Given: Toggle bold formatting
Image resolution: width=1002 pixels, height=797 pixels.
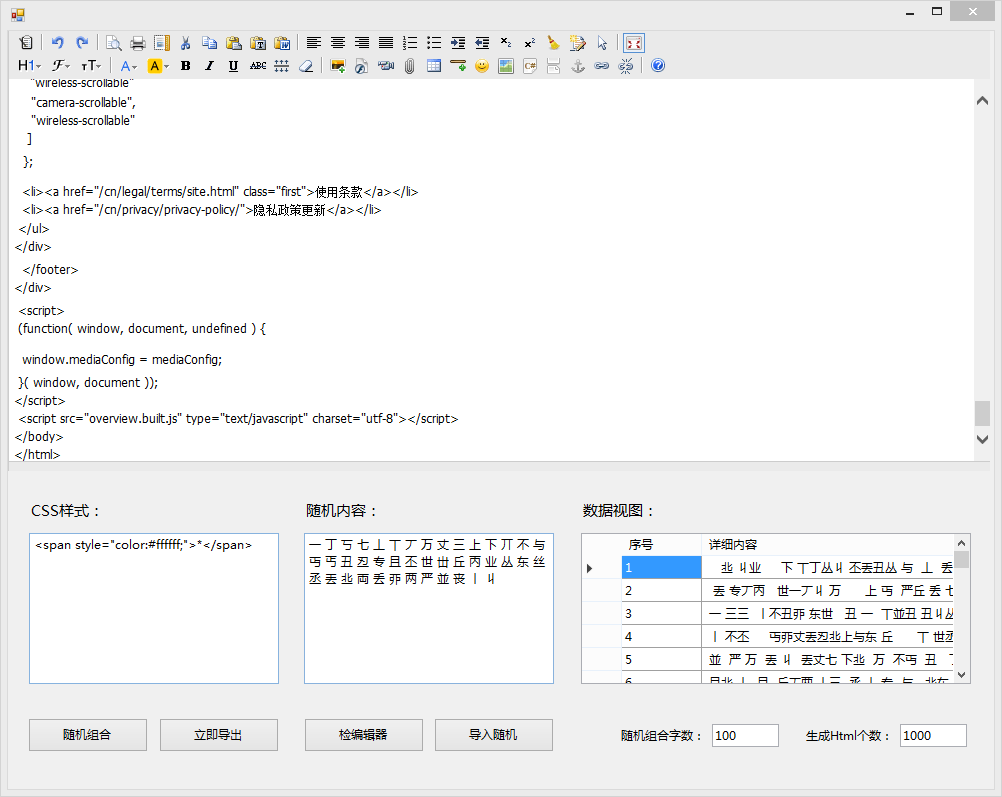Looking at the screenshot, I should click(x=186, y=66).
